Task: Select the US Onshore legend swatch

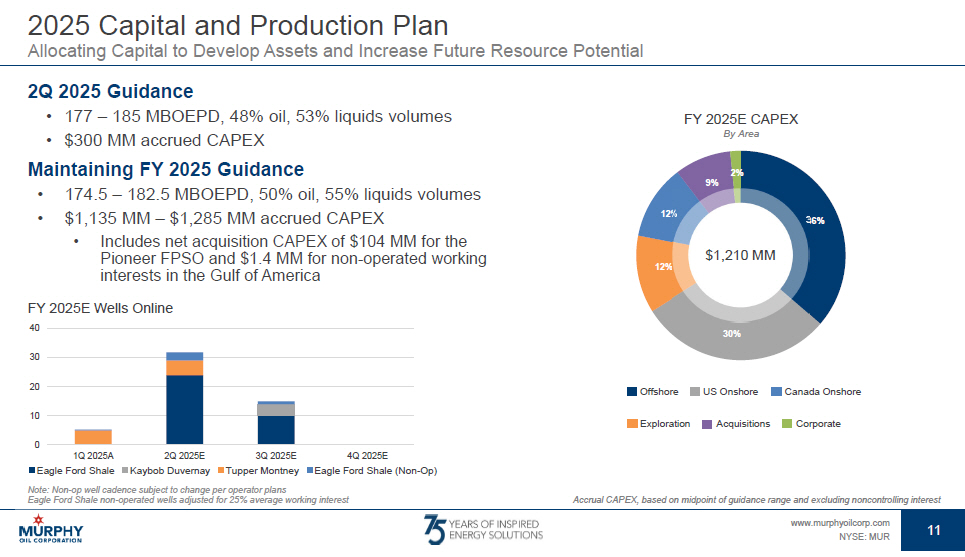Action: click(695, 392)
